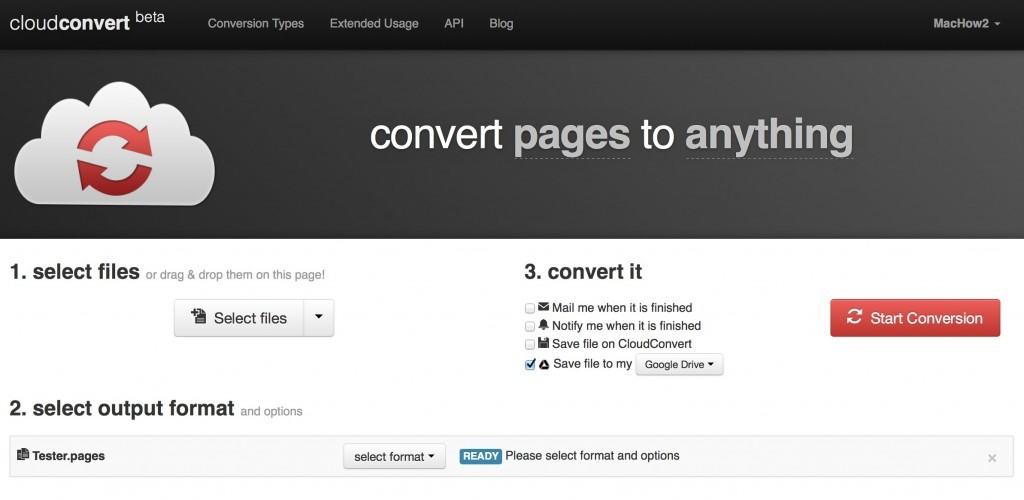Open the Conversion Types menu item

point(255,23)
